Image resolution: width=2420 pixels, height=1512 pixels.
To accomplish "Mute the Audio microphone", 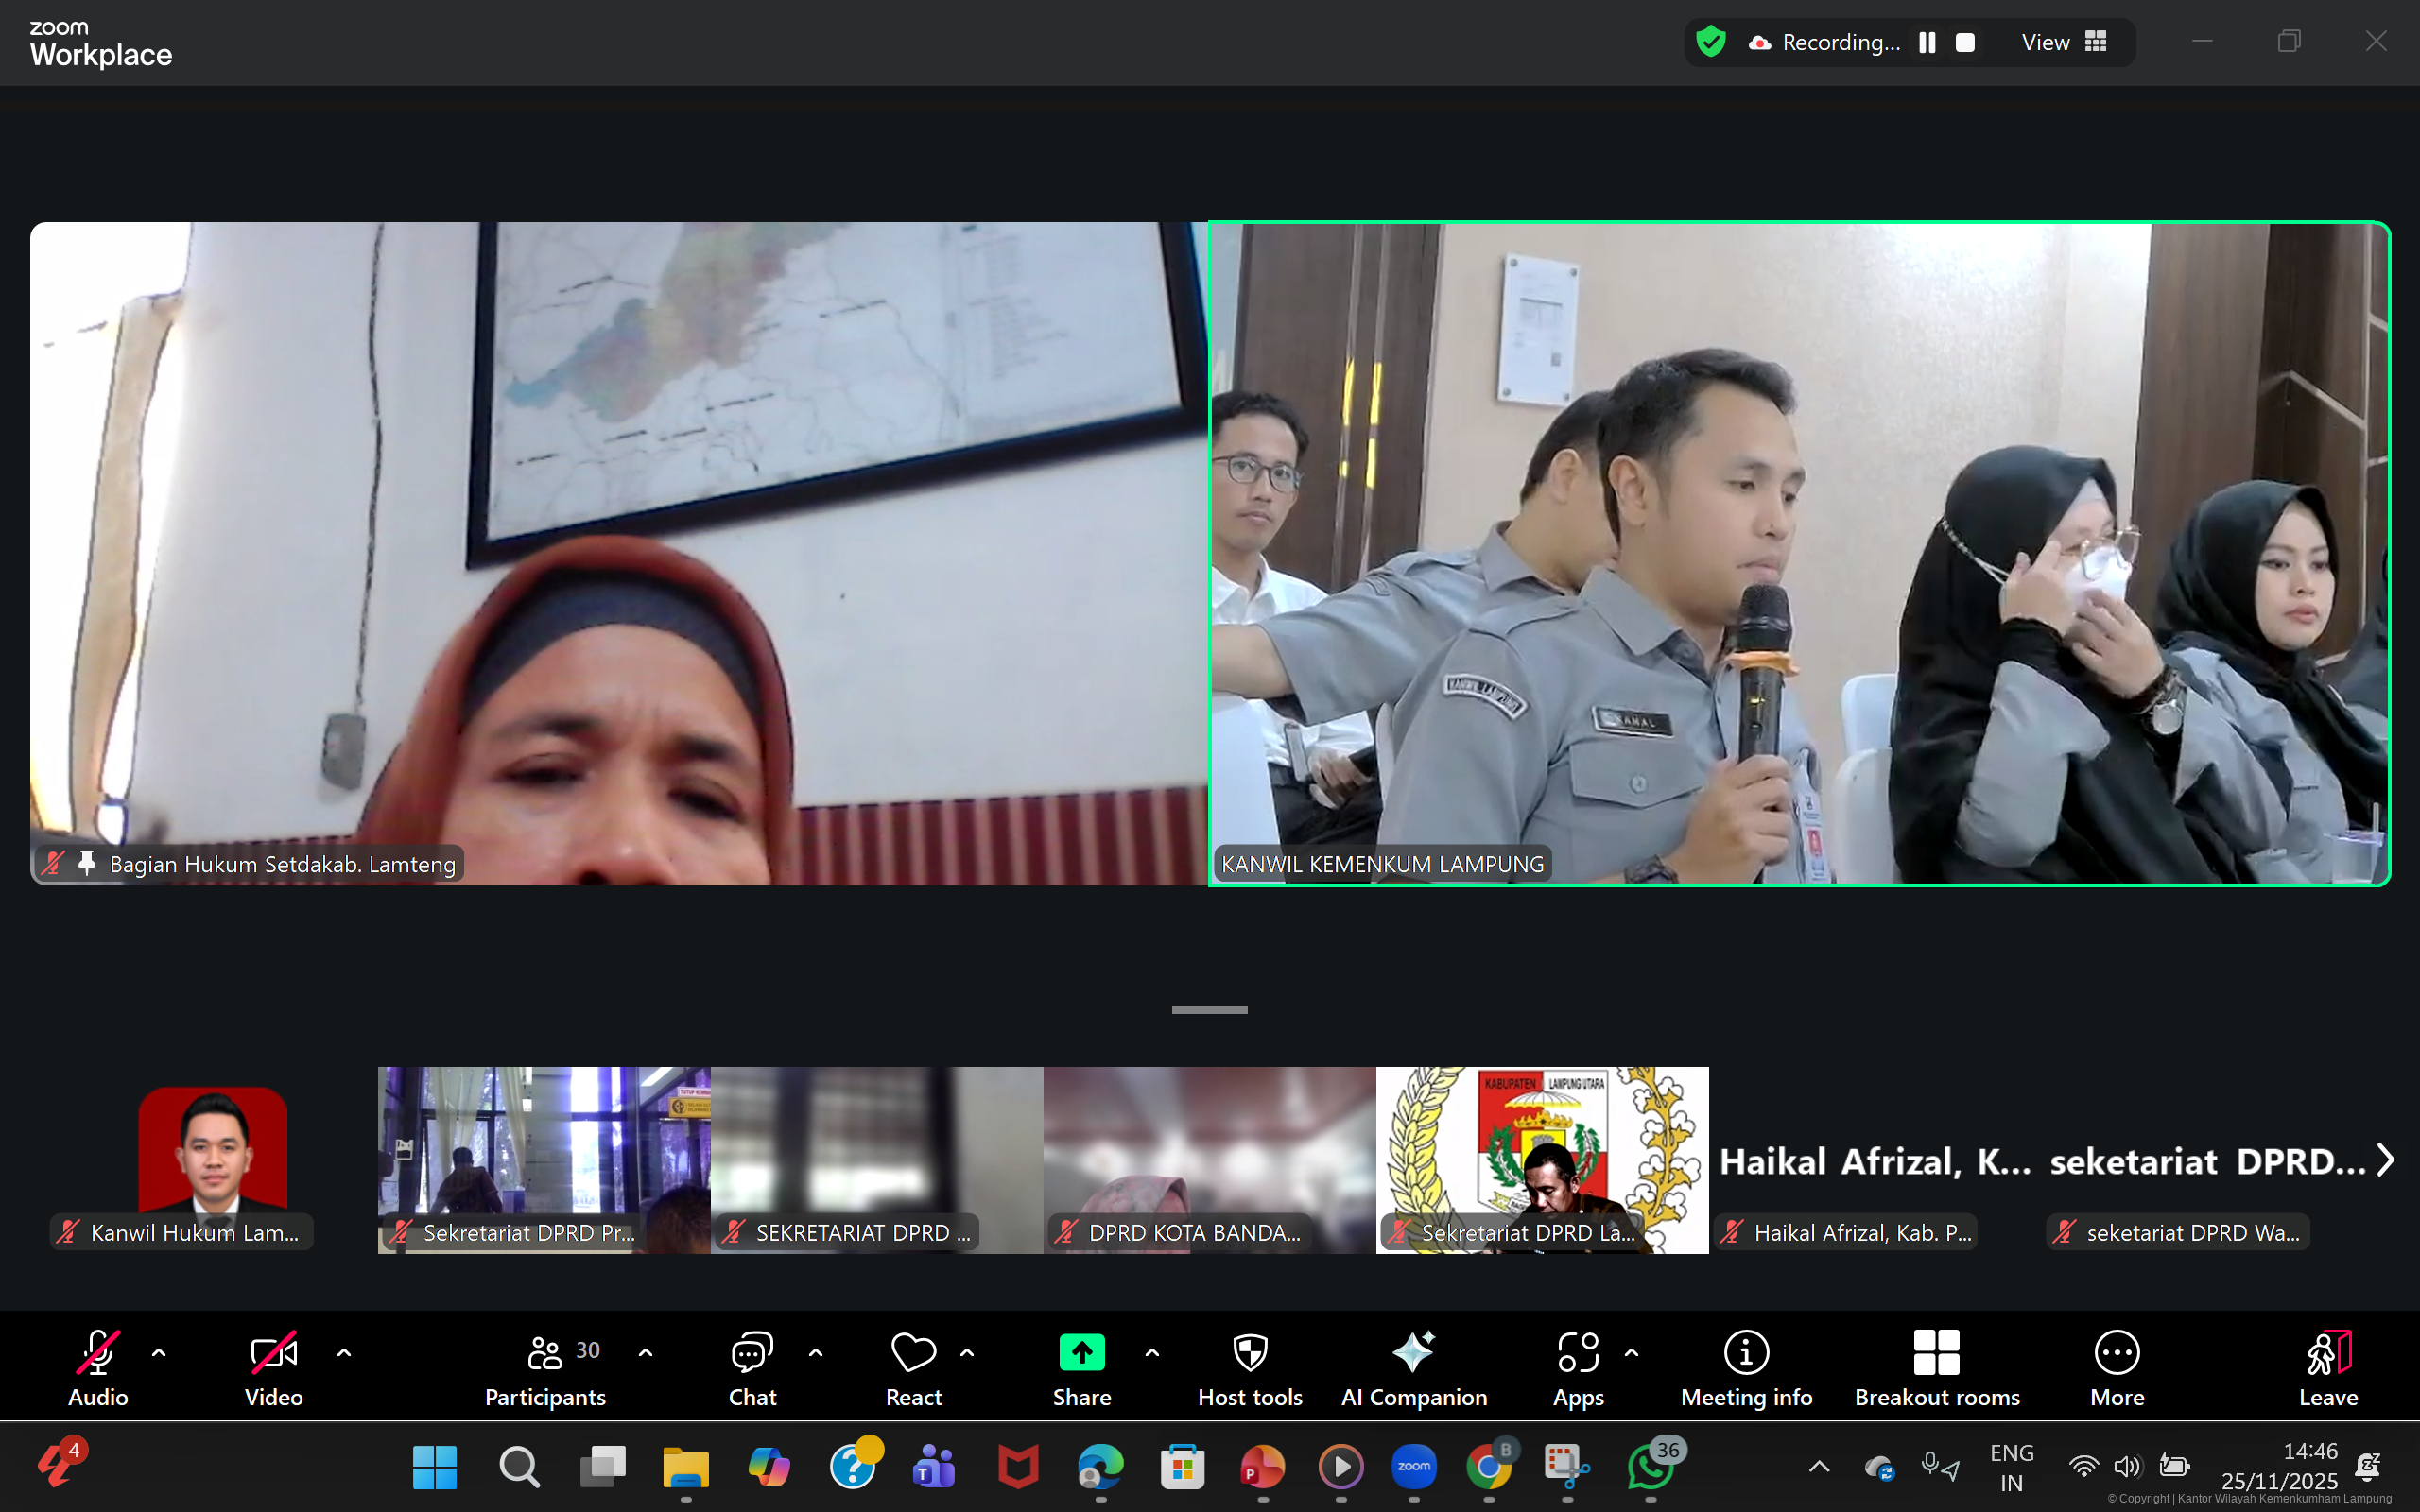I will [97, 1368].
